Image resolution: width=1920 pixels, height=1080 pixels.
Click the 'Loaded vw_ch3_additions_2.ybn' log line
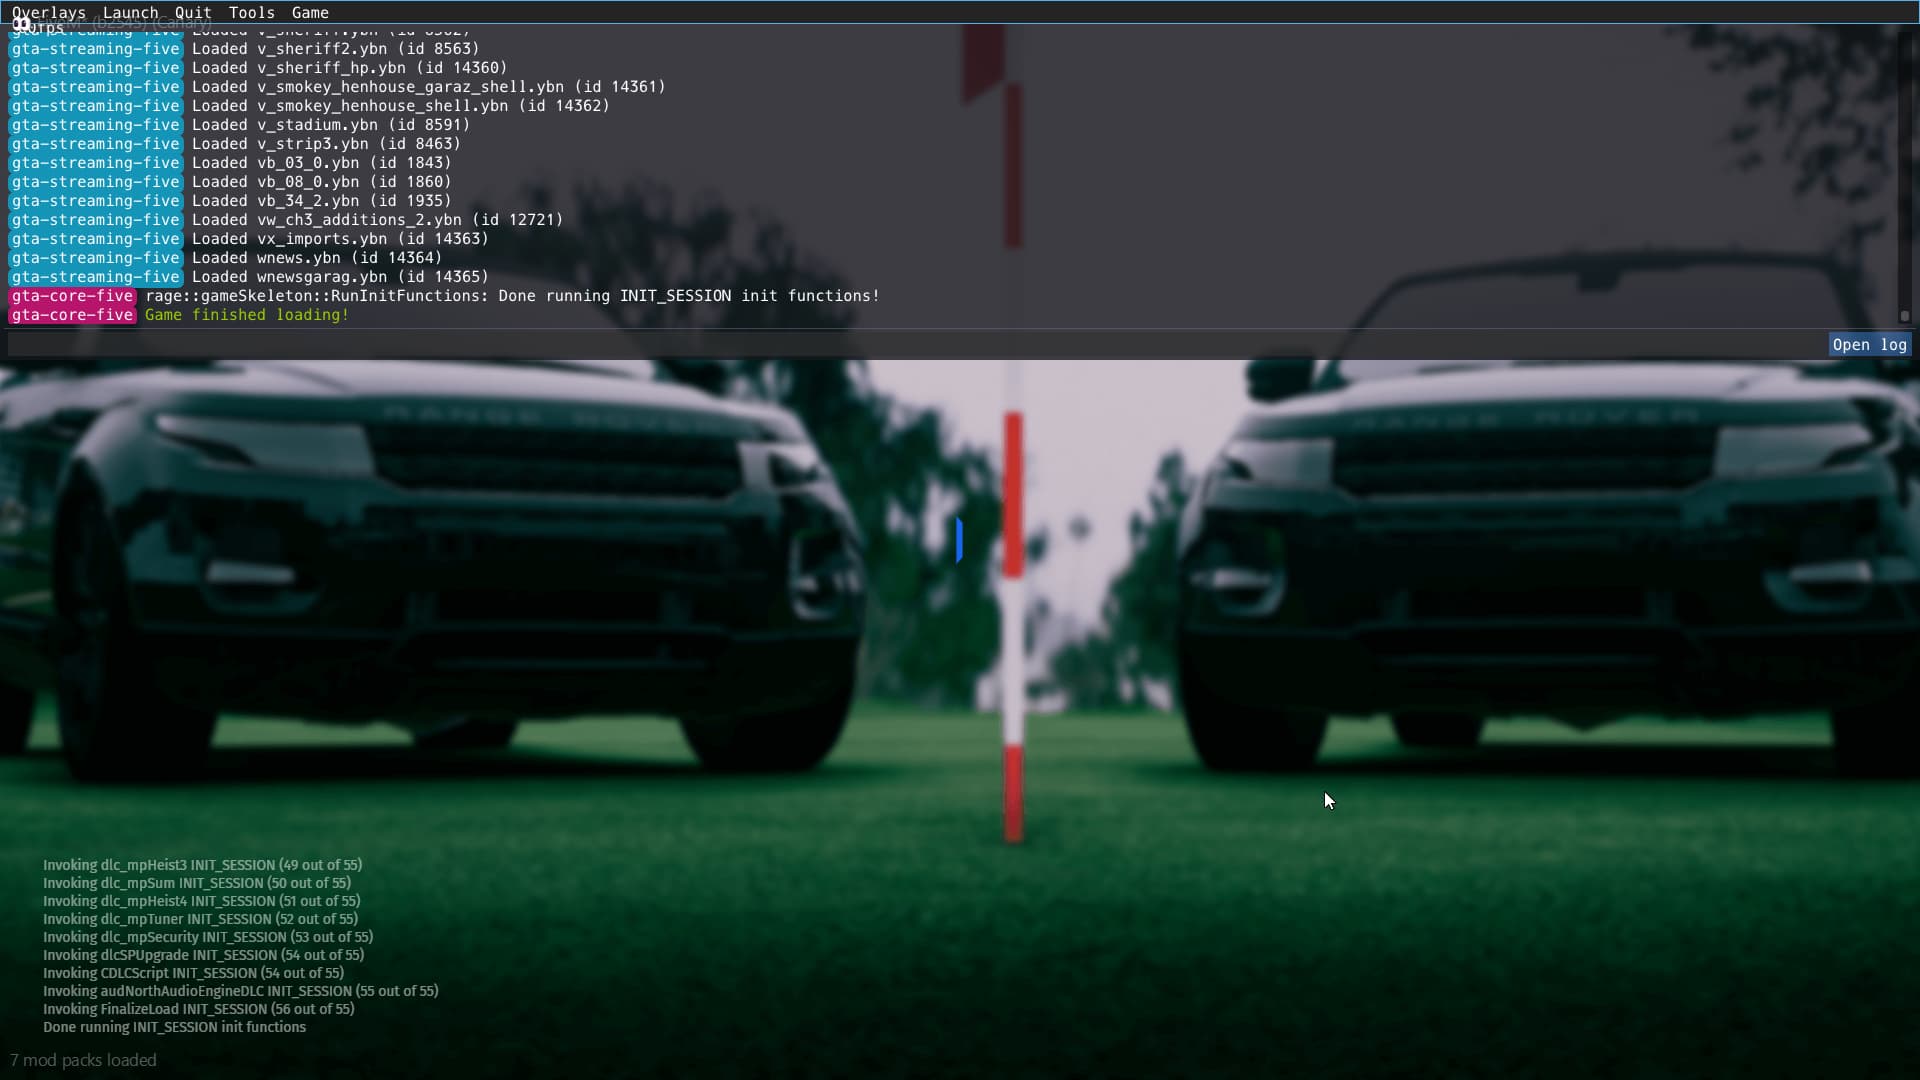(378, 220)
